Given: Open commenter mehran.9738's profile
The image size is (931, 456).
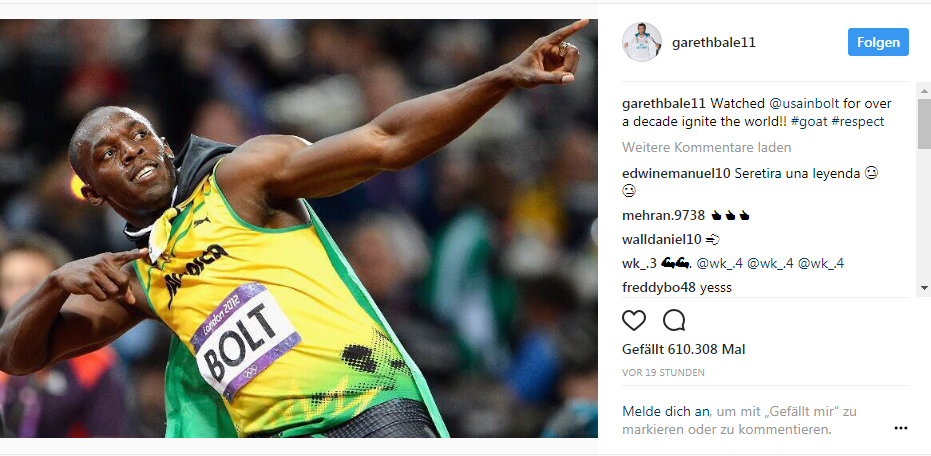Looking at the screenshot, I should [663, 216].
